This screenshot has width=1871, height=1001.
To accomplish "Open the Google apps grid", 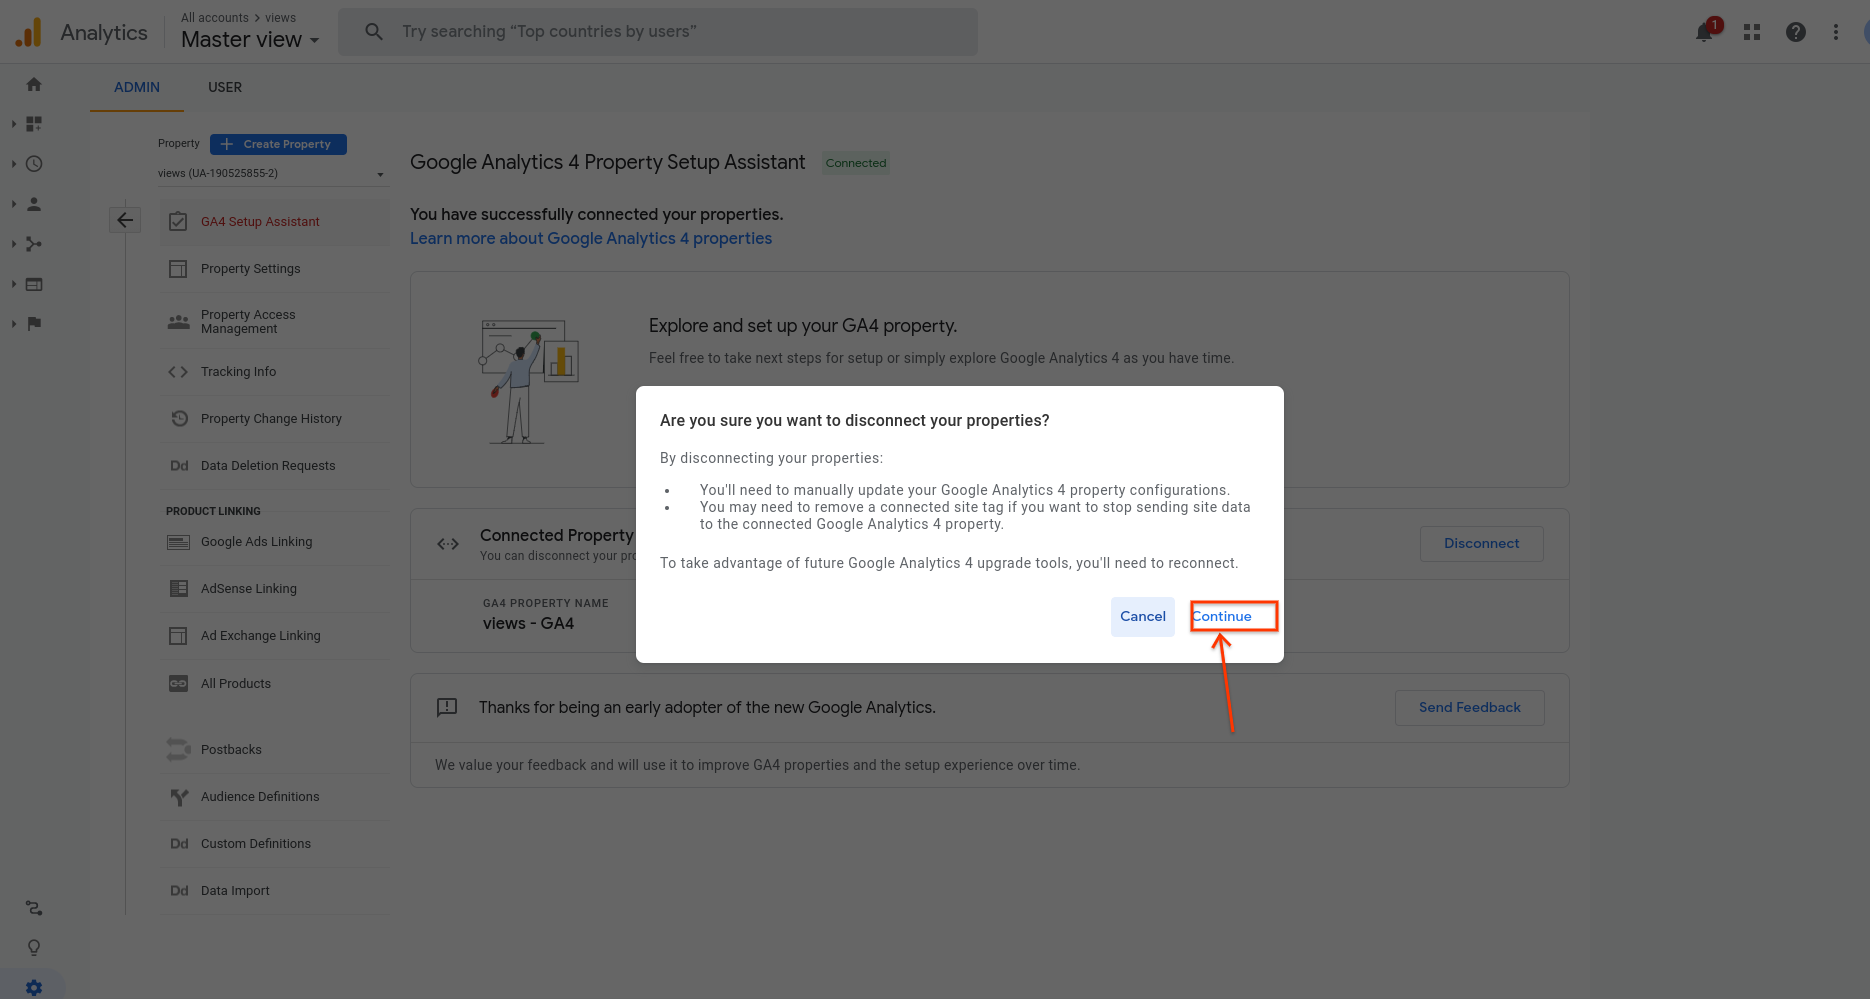I will tap(1752, 32).
